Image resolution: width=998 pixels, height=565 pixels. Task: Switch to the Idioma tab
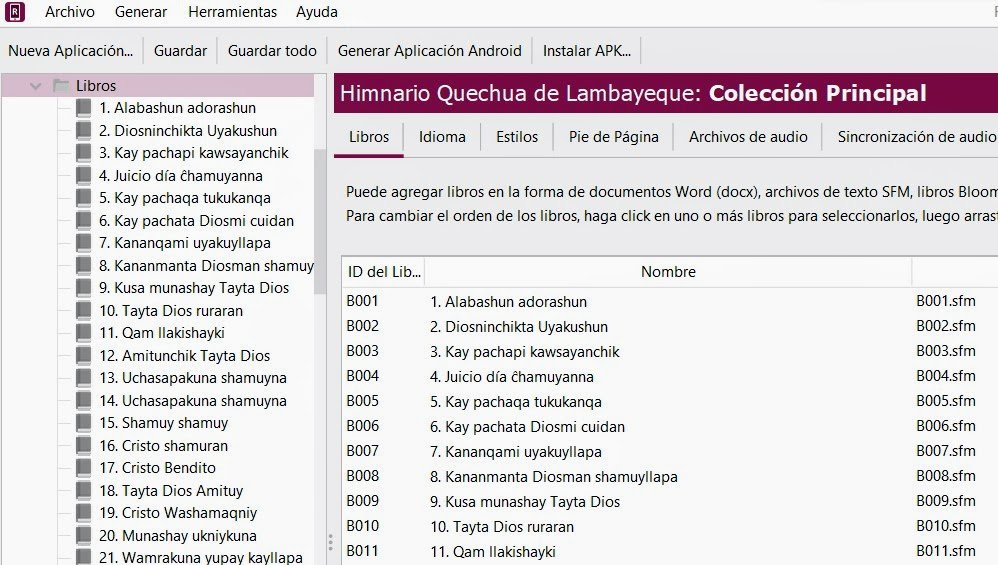[442, 137]
